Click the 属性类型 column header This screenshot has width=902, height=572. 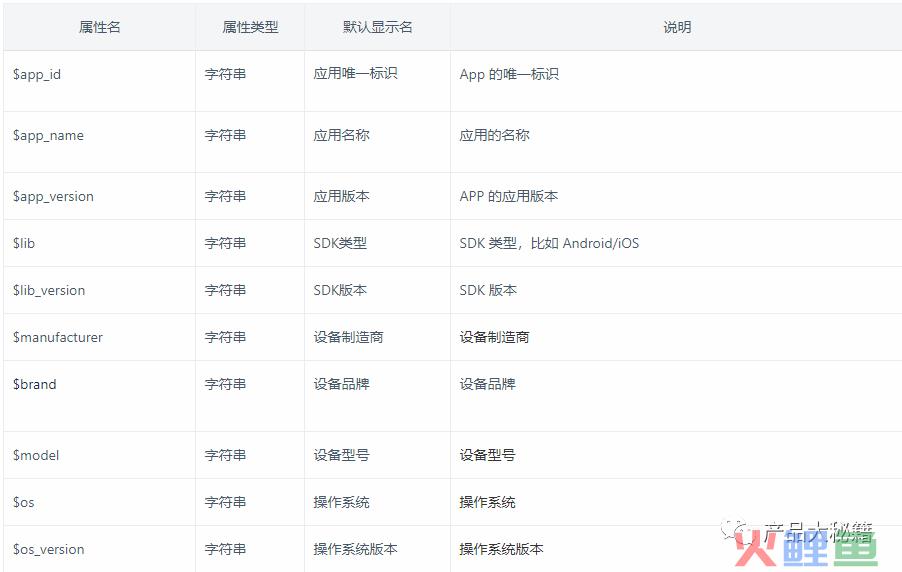pyautogui.click(x=250, y=27)
